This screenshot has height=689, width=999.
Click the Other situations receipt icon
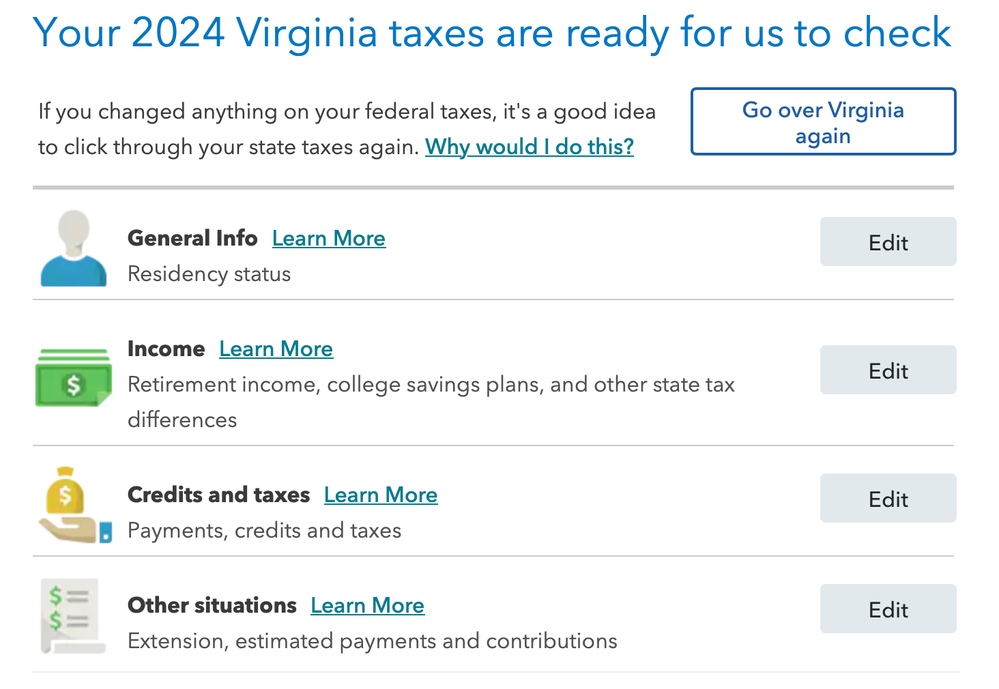pyautogui.click(x=73, y=616)
